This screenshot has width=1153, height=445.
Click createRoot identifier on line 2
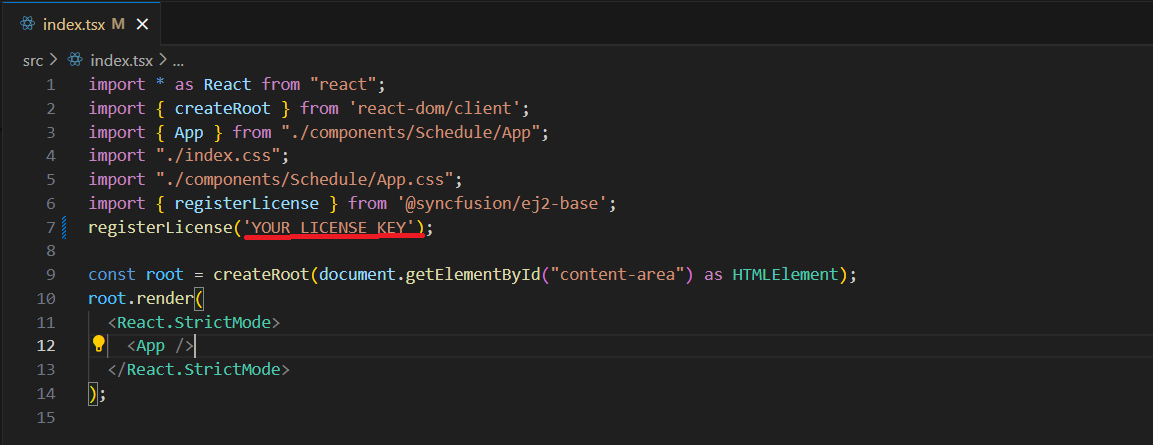tap(223, 109)
